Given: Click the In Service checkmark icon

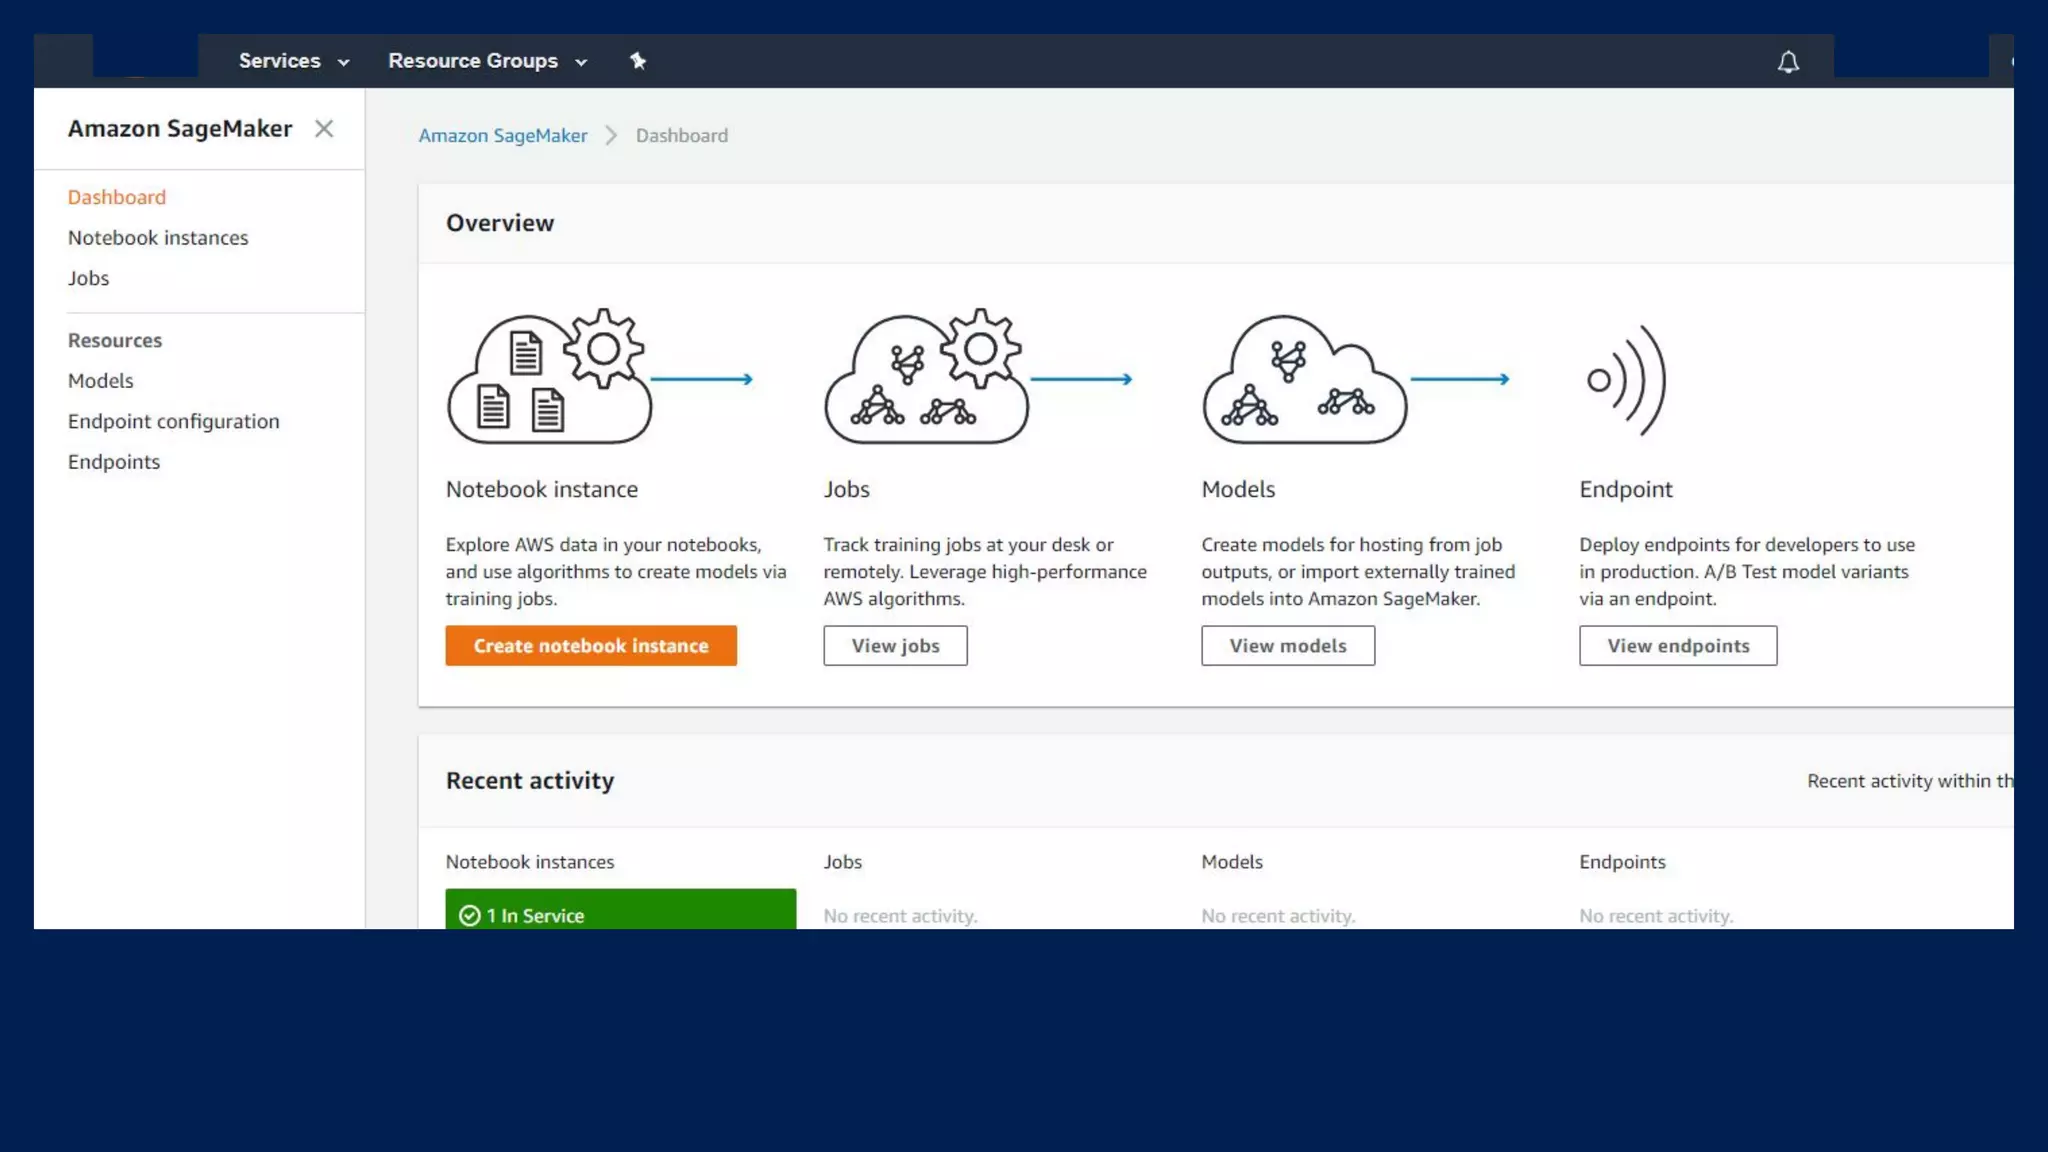Looking at the screenshot, I should pyautogui.click(x=470, y=916).
